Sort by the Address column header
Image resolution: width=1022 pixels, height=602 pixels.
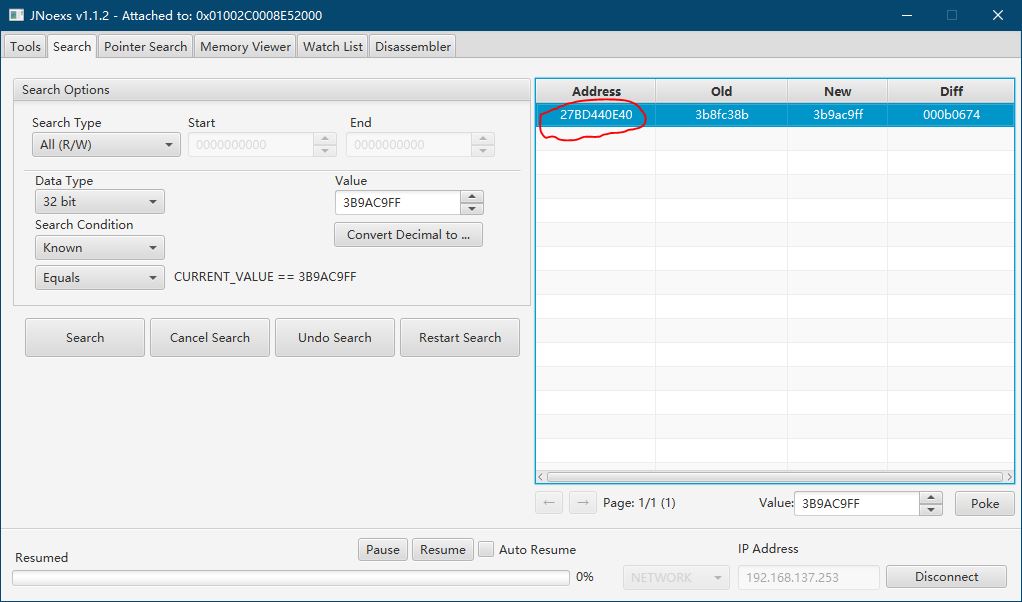(596, 91)
